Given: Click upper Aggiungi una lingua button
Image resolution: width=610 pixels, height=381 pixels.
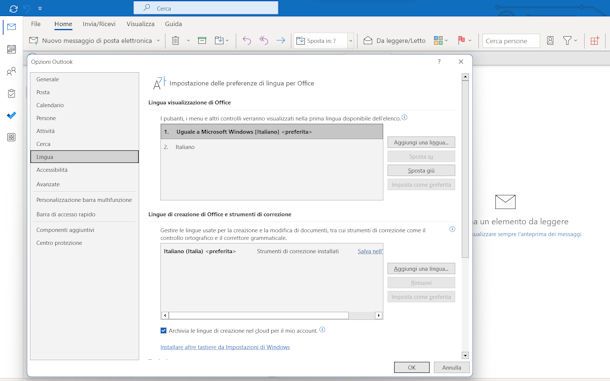Looking at the screenshot, I should tap(421, 142).
